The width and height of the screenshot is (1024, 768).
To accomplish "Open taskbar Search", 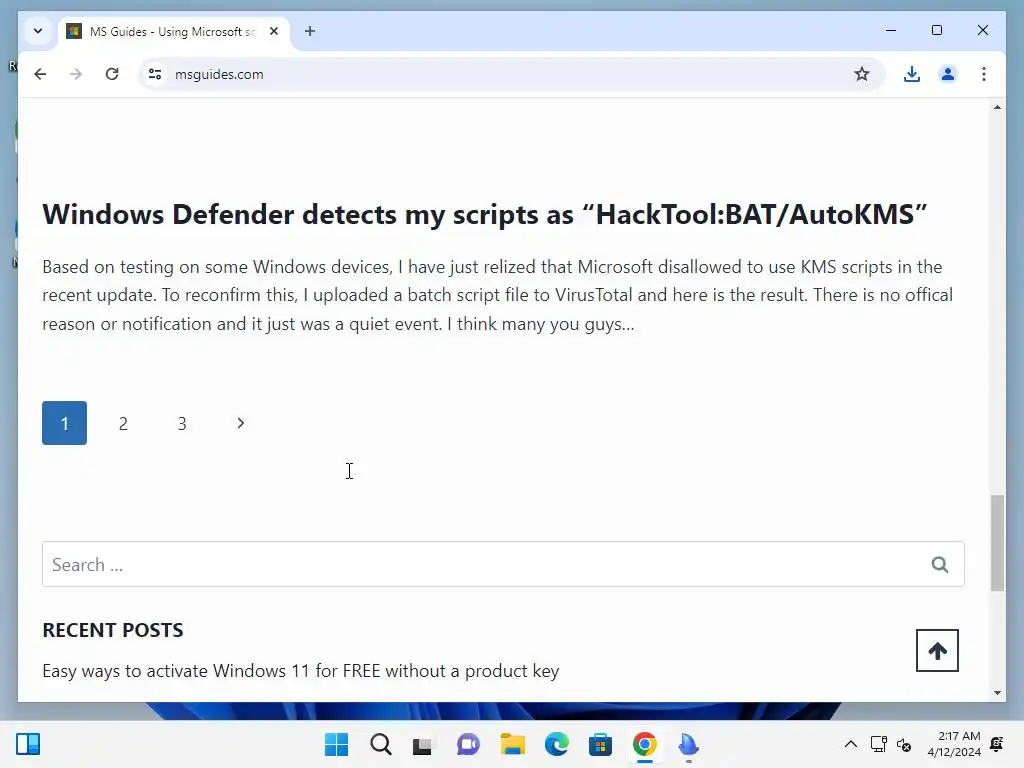I will tap(381, 744).
